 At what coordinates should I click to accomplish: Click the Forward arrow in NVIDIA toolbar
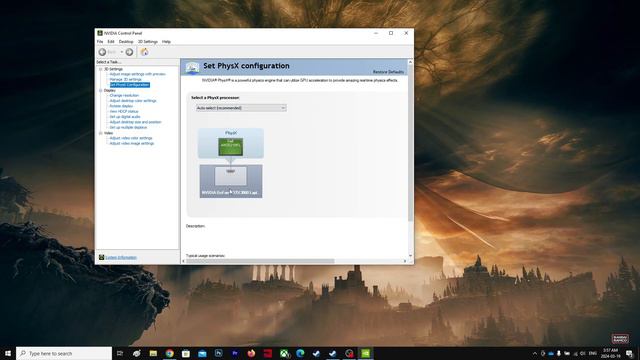[x=129, y=52]
